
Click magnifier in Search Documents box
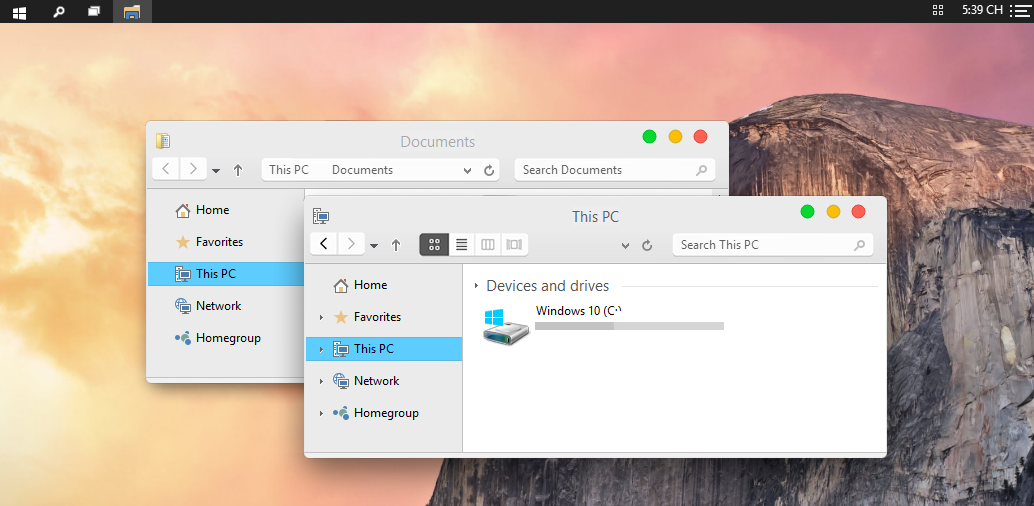pos(702,170)
